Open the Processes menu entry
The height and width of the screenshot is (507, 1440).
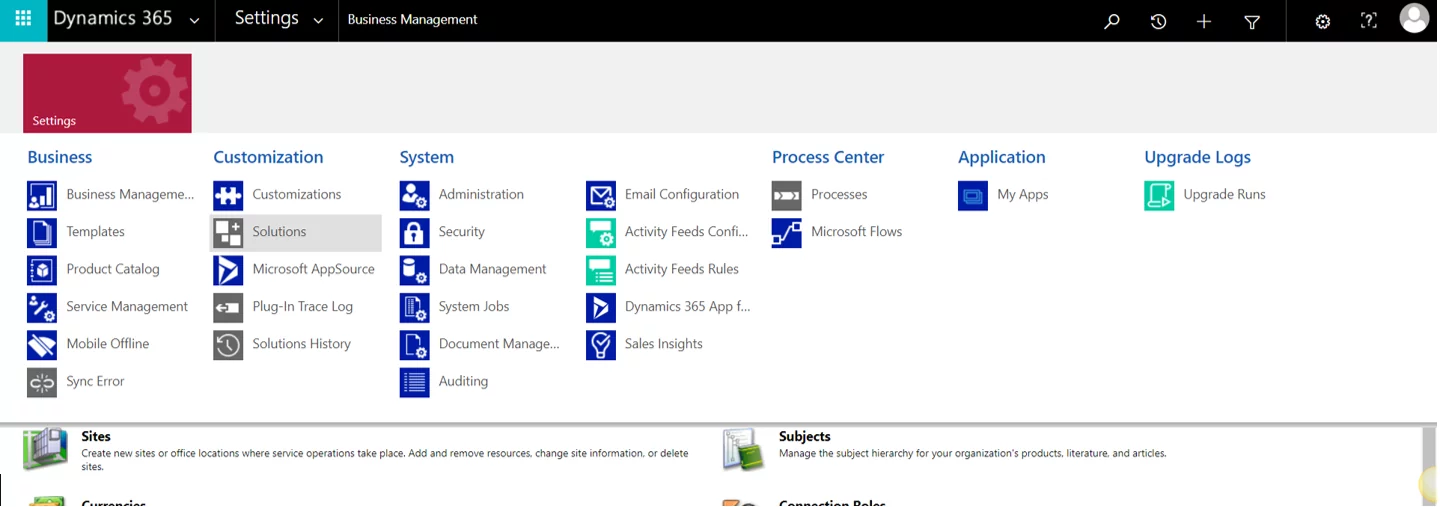(x=839, y=195)
